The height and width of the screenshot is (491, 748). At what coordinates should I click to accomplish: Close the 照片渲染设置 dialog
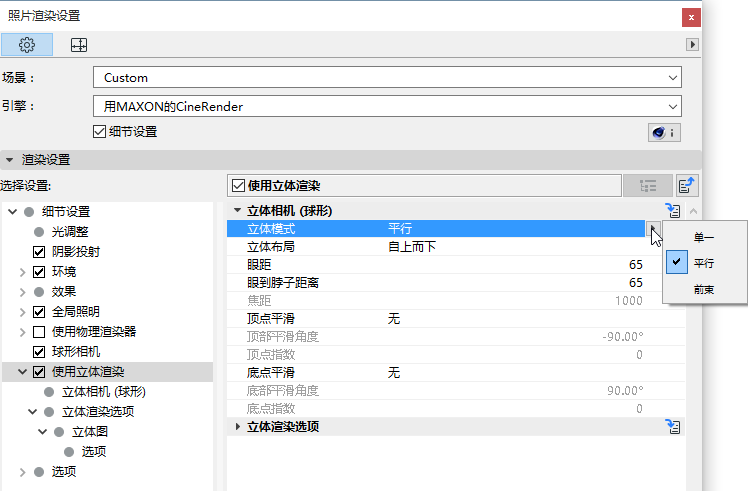[691, 18]
